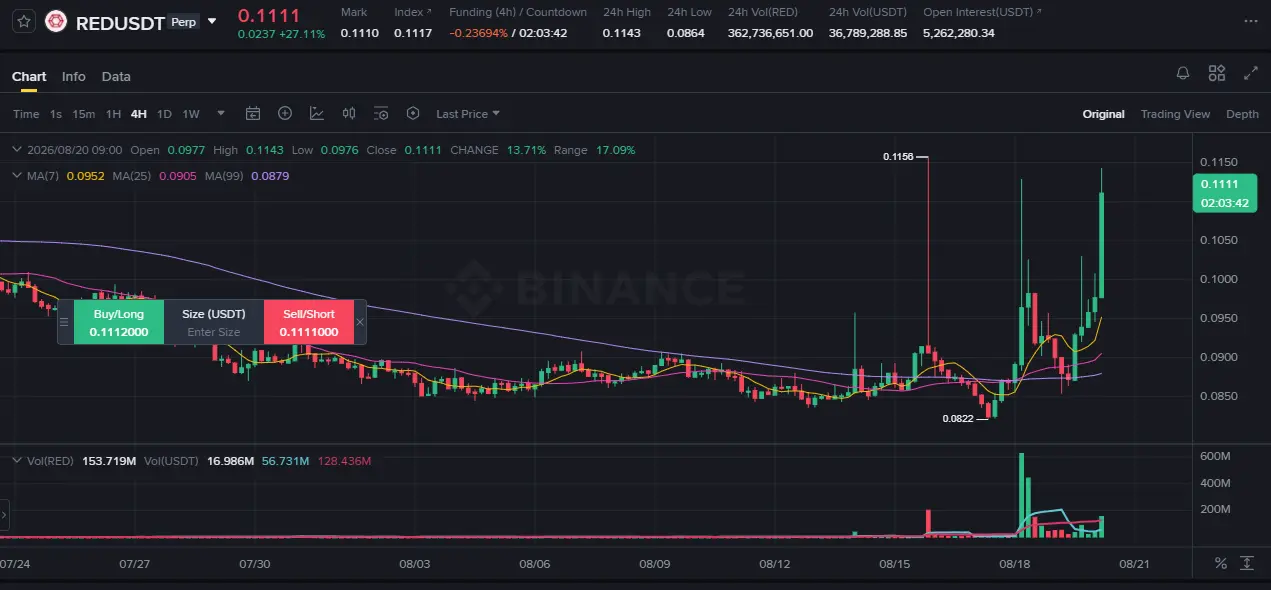Close the quick-order trading panel
The height and width of the screenshot is (590, 1271).
point(360,322)
